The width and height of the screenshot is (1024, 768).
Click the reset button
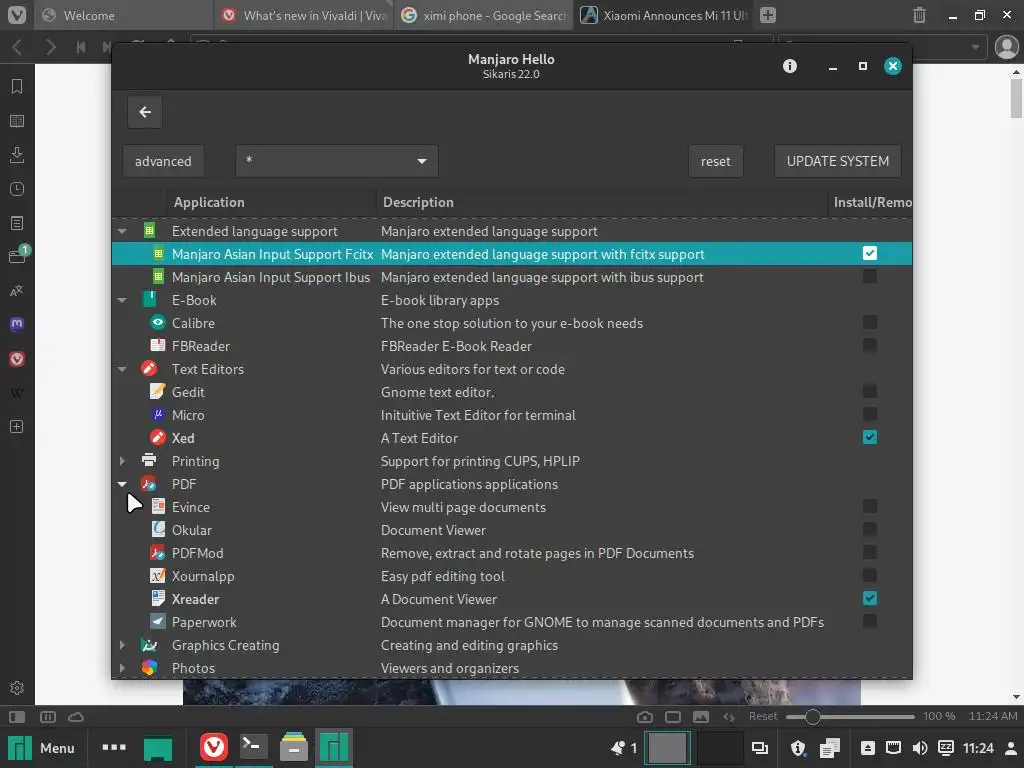coord(716,161)
